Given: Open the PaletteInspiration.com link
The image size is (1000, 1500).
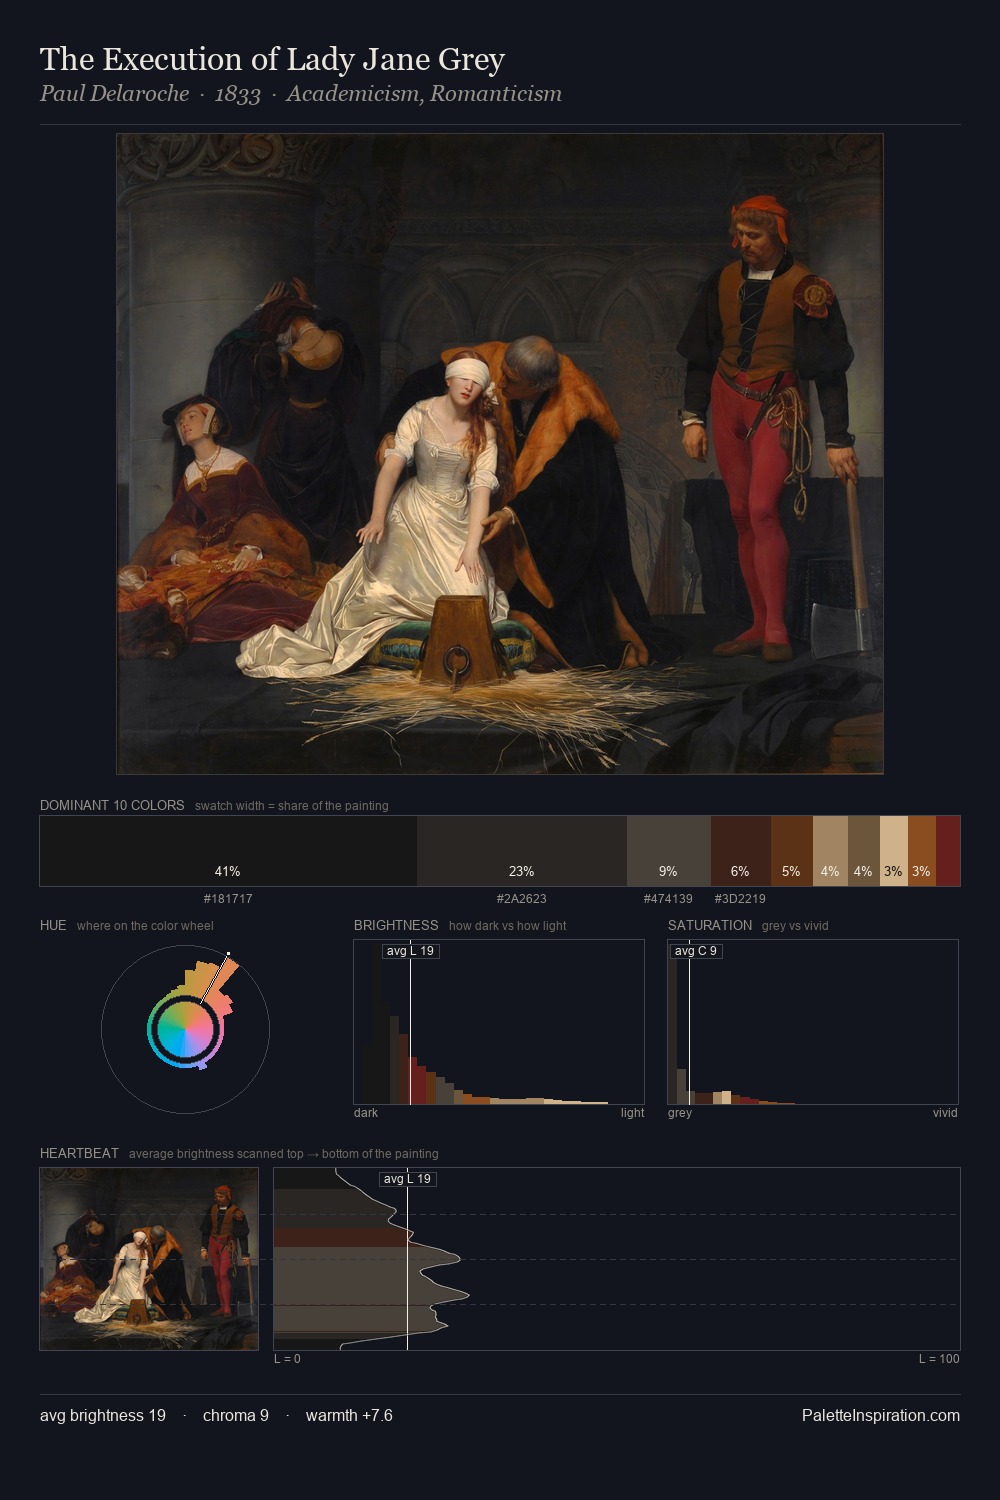Looking at the screenshot, I should coord(881,1415).
